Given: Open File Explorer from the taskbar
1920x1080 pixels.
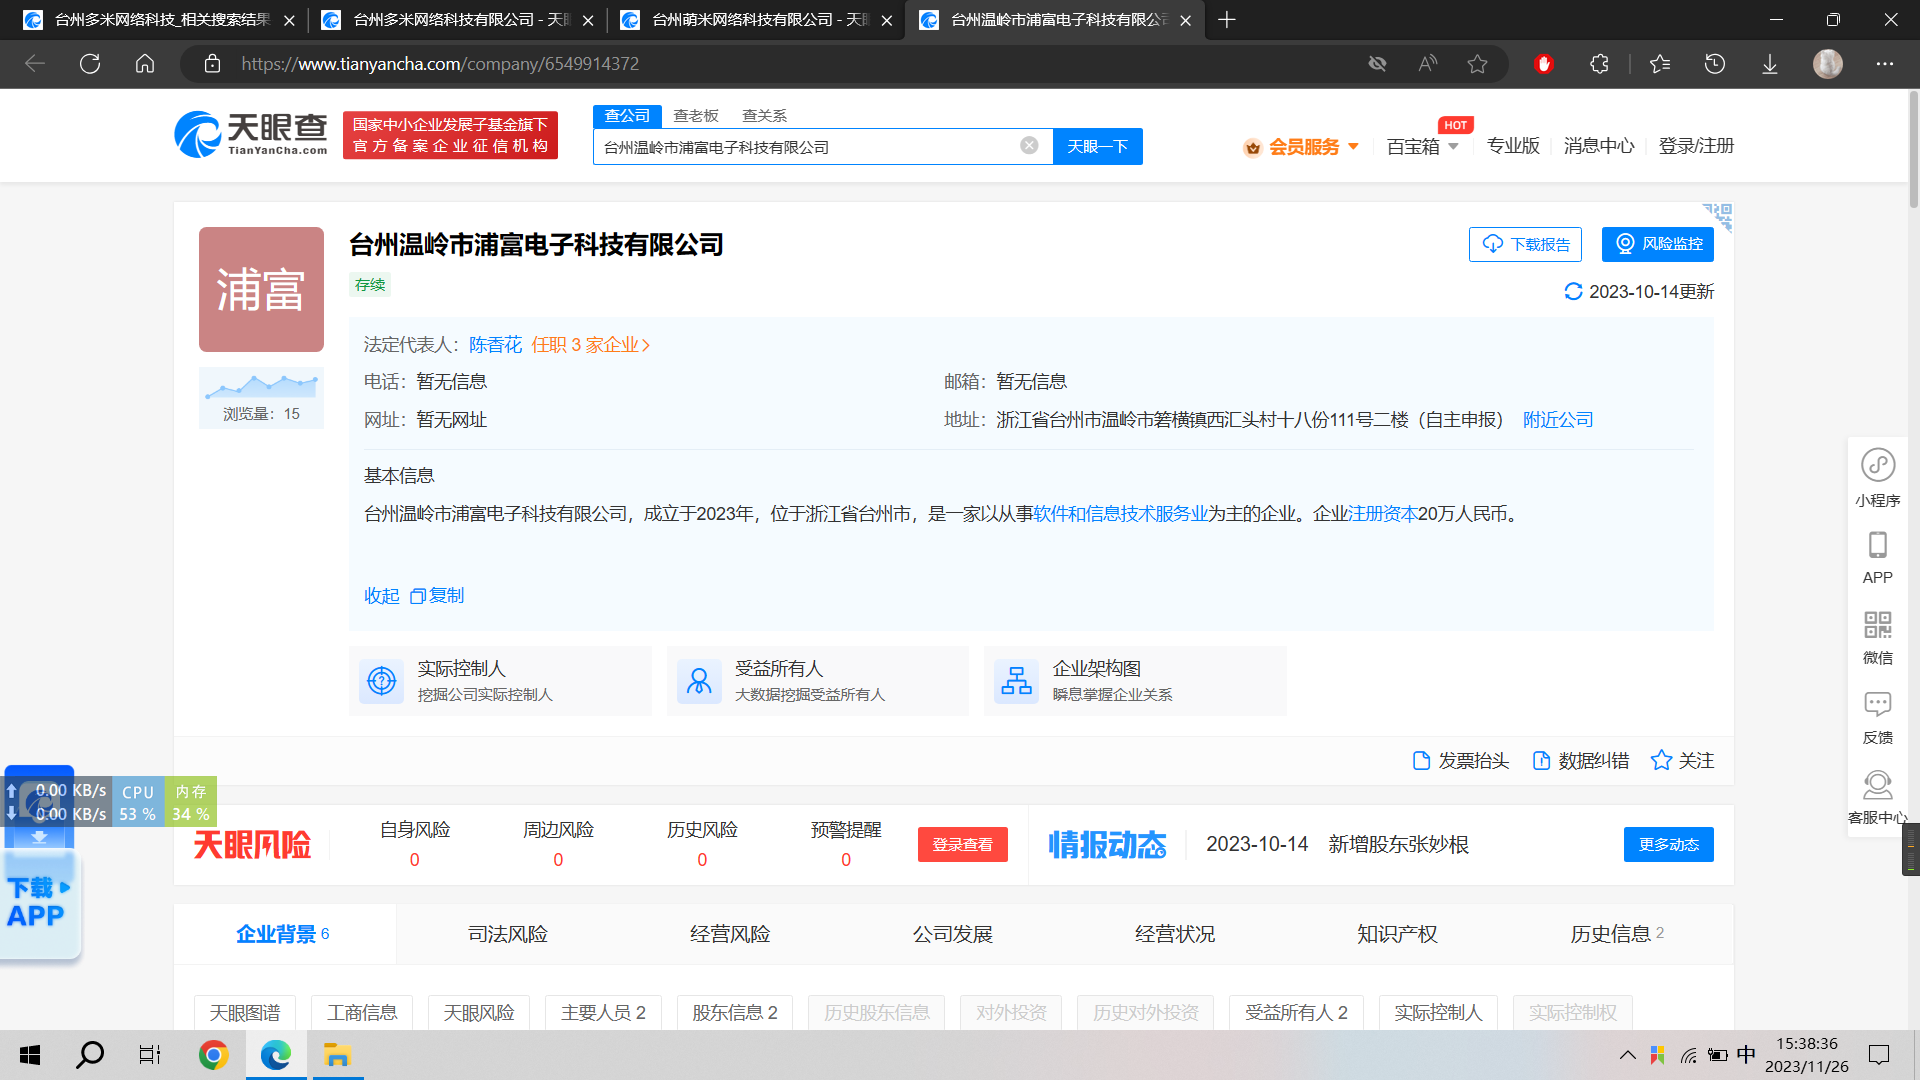Looking at the screenshot, I should pyautogui.click(x=337, y=1055).
